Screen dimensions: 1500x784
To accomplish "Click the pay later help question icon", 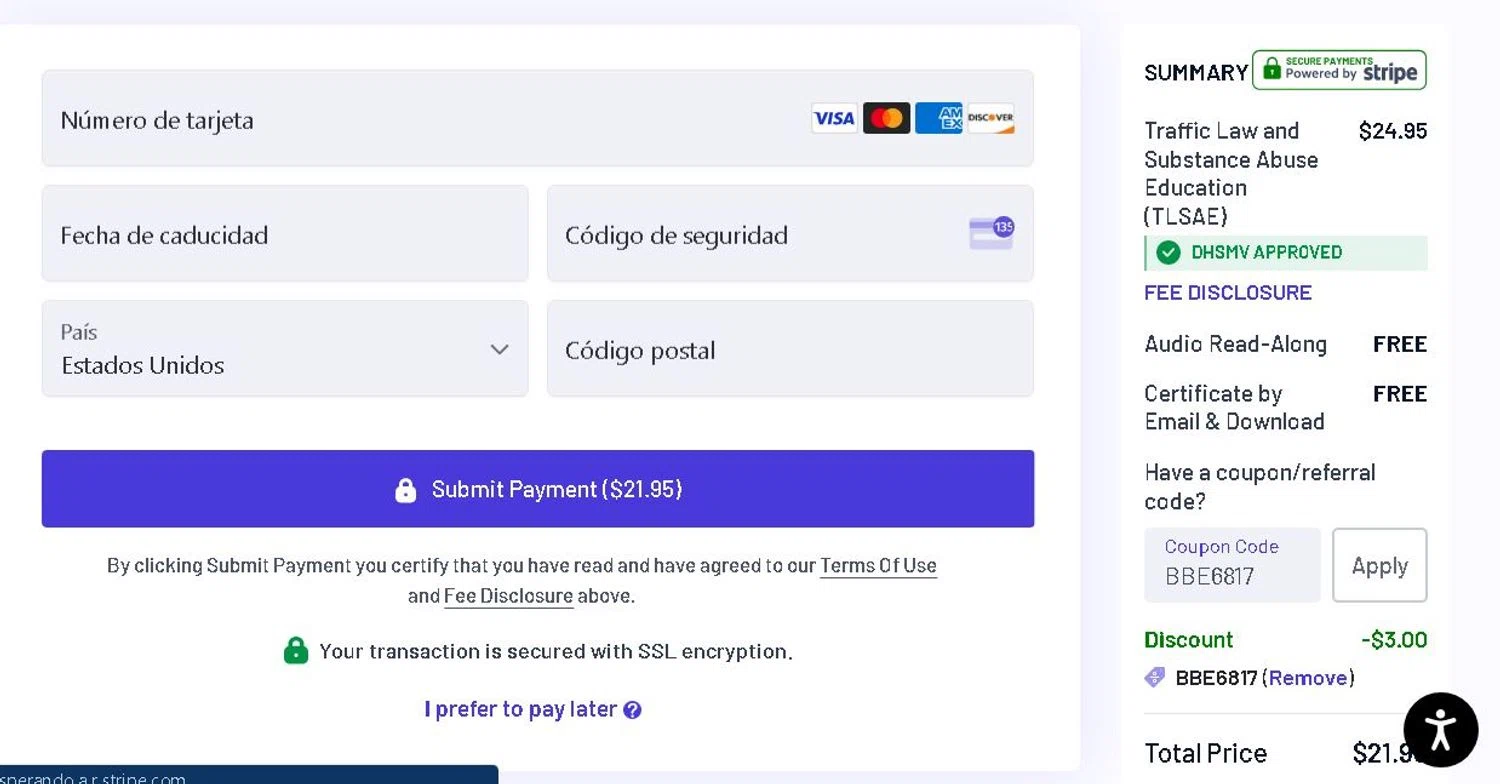I will (x=632, y=710).
